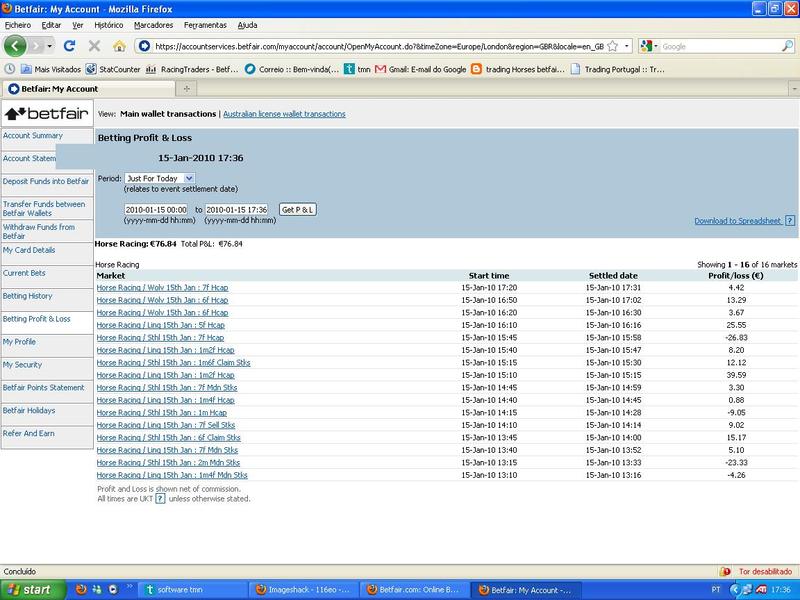The height and width of the screenshot is (600, 800).
Task: Click the end date input field
Action: [236, 210]
